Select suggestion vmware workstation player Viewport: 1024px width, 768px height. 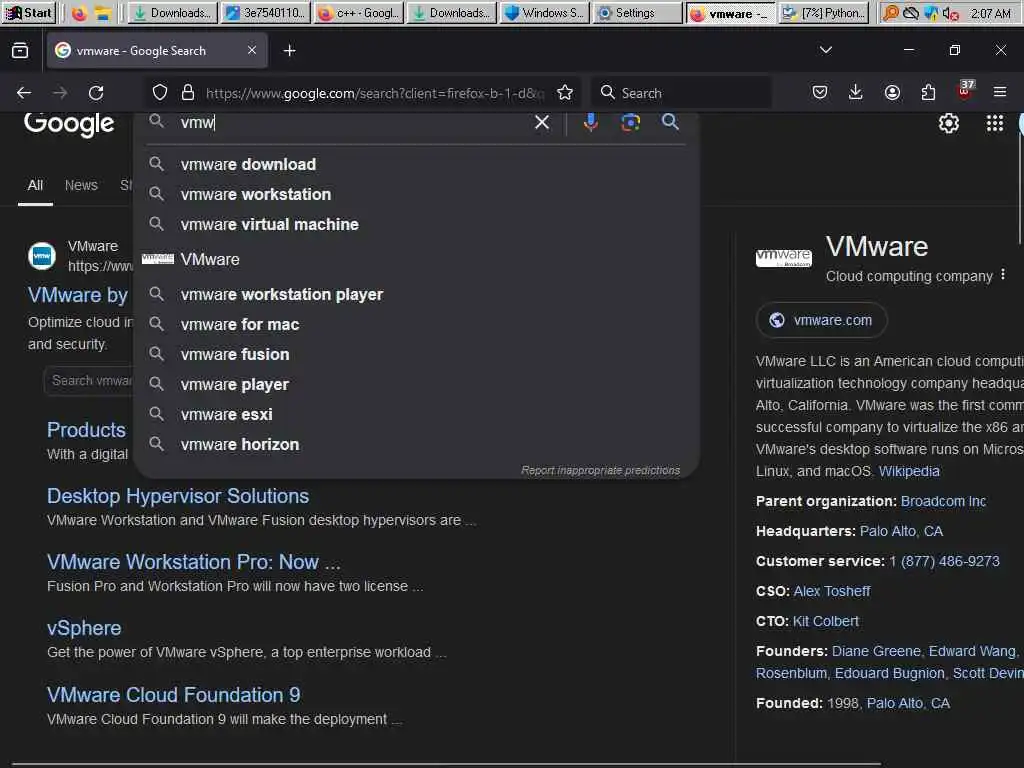(417, 295)
